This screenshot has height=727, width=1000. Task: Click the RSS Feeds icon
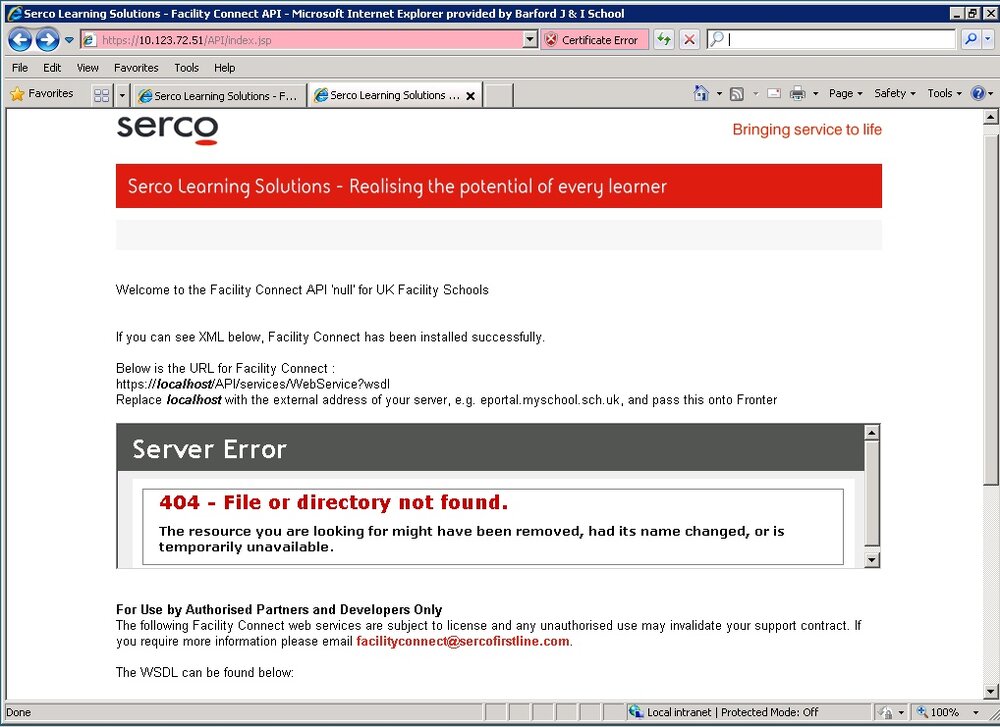[737, 94]
